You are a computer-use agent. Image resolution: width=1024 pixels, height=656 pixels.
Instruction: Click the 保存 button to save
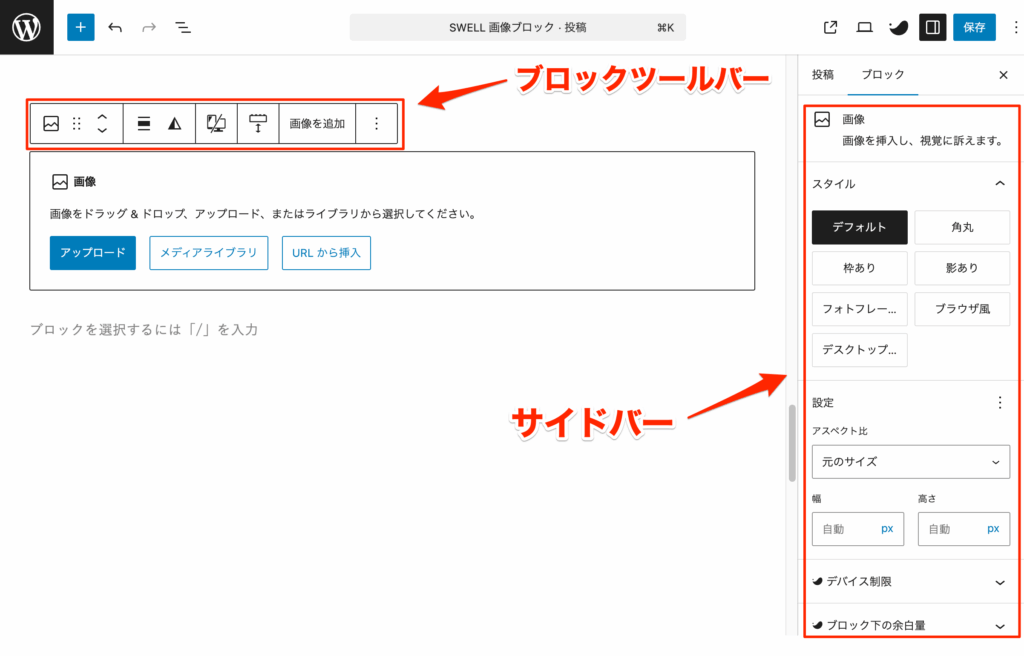point(974,27)
